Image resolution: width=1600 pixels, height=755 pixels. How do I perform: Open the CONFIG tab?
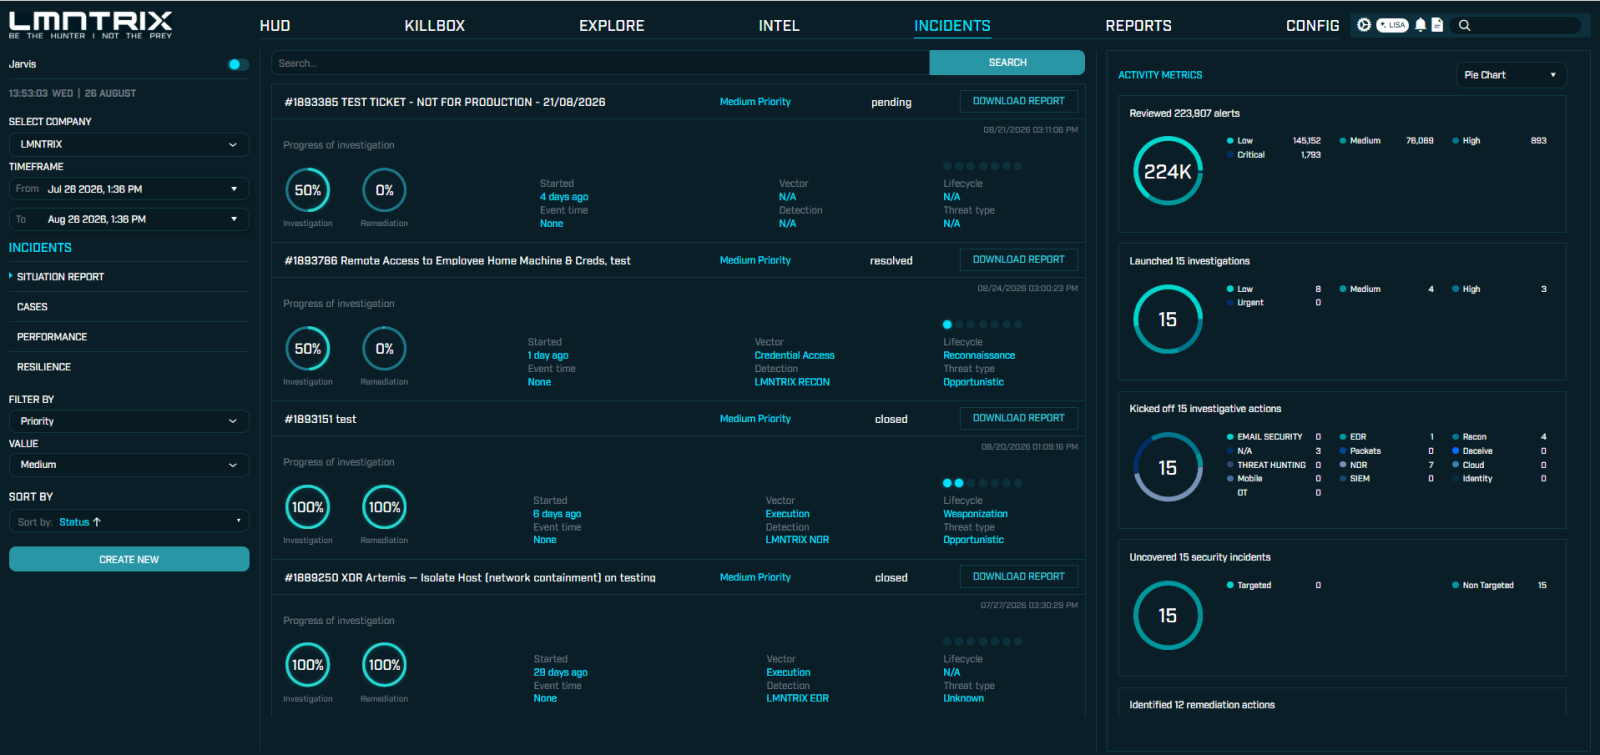point(1313,26)
